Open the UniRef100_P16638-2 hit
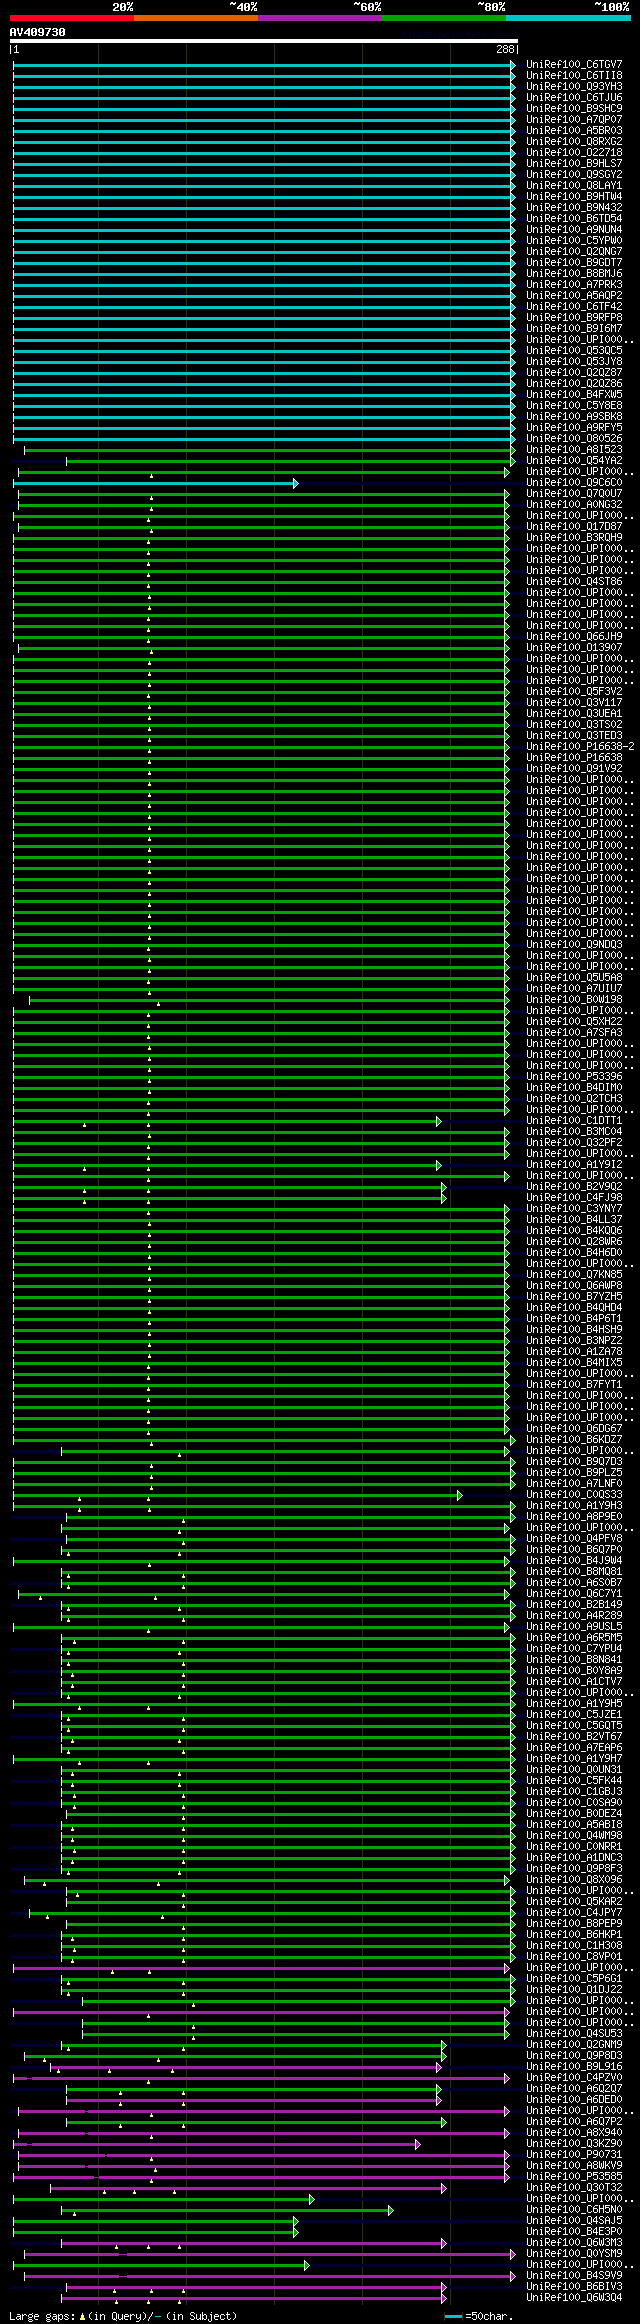 [x=580, y=746]
